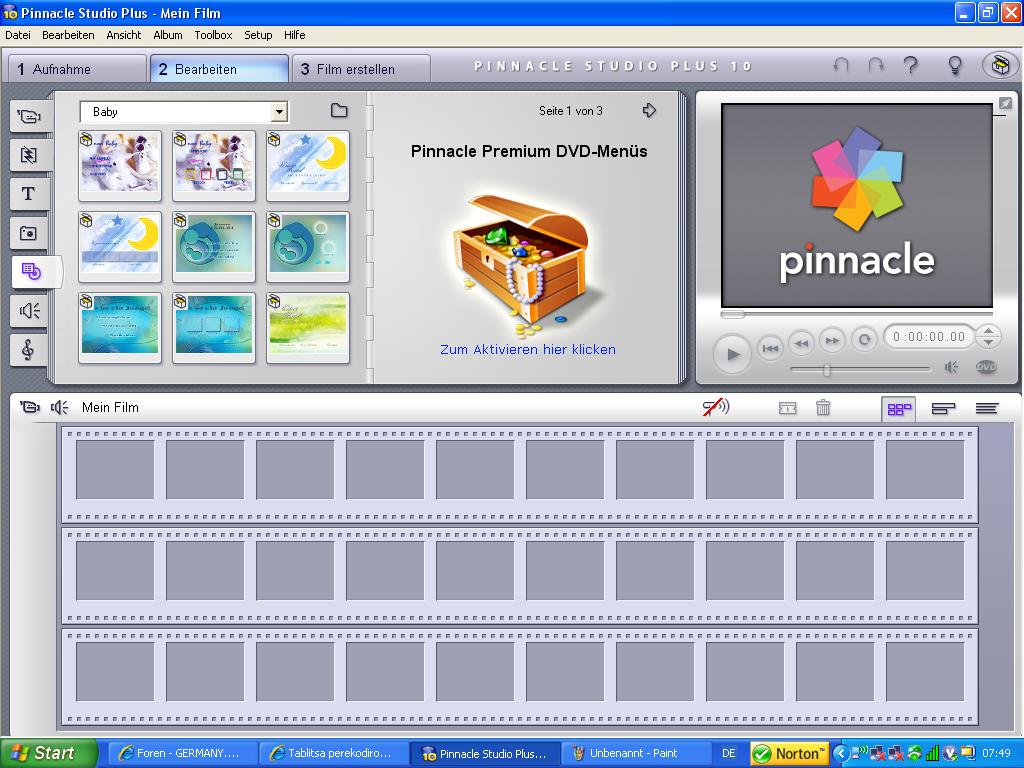The height and width of the screenshot is (768, 1024).
Task: Click the player scrubber bar
Action: (x=856, y=315)
